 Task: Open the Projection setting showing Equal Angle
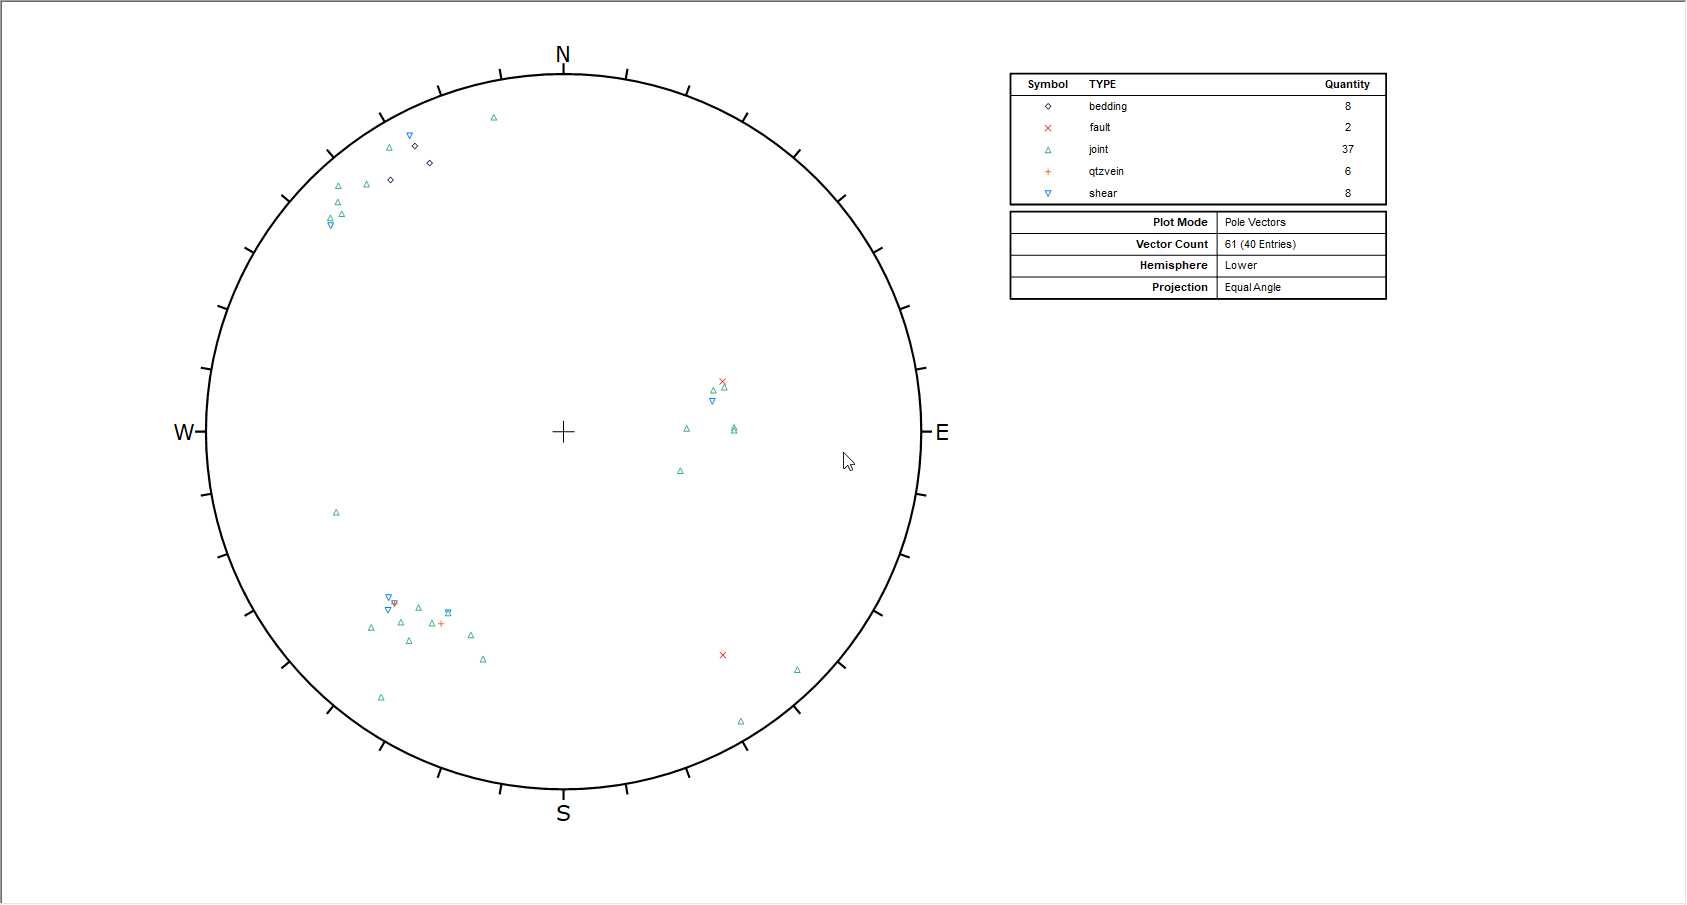tap(1253, 287)
